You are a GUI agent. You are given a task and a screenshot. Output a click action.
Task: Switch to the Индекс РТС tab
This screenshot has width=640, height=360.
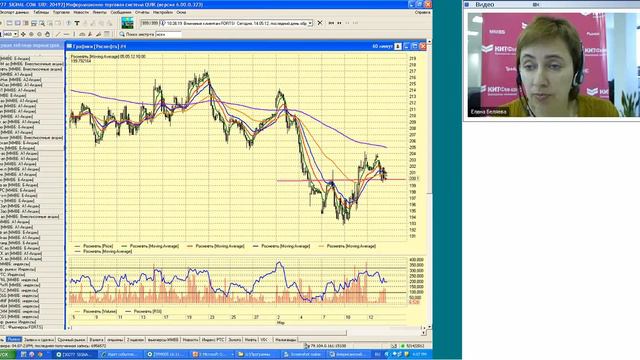[x=213, y=340]
